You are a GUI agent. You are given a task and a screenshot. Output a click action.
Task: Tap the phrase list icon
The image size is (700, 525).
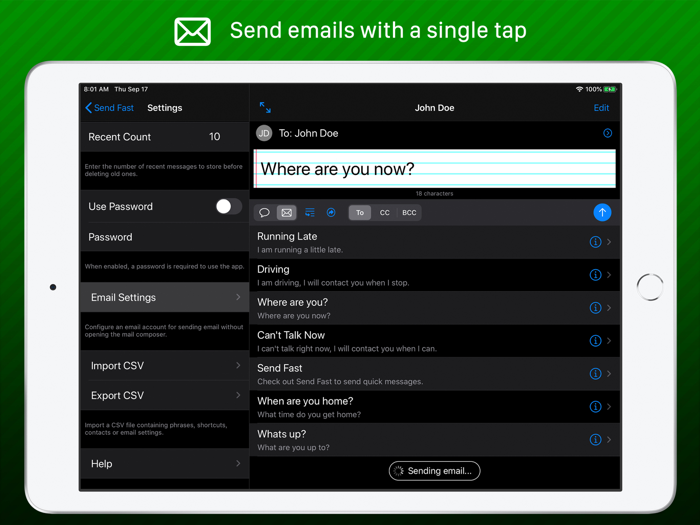(x=309, y=212)
